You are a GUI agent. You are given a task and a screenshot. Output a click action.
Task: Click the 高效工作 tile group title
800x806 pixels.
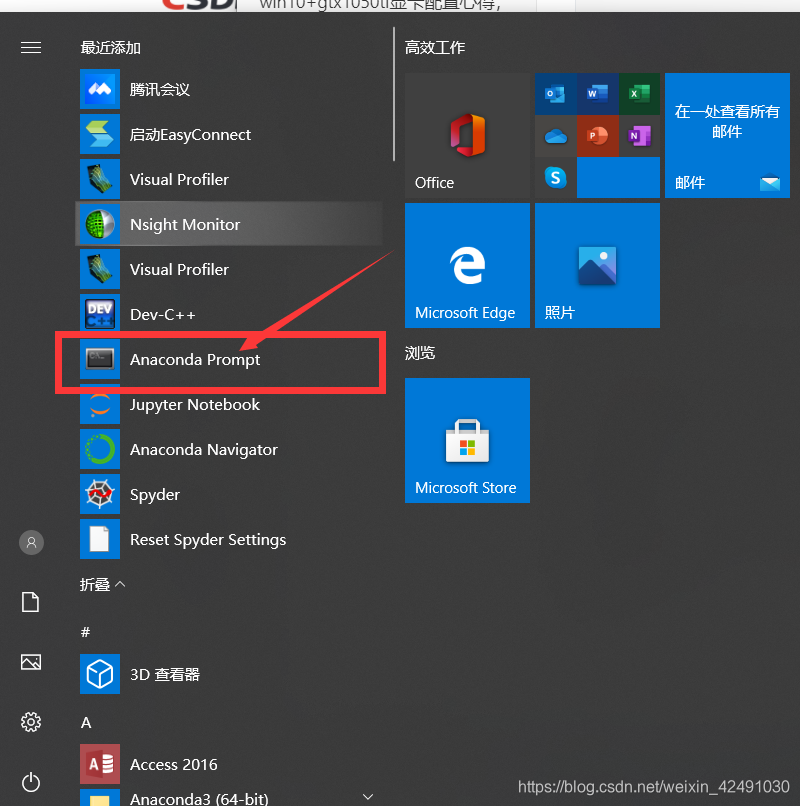click(435, 48)
